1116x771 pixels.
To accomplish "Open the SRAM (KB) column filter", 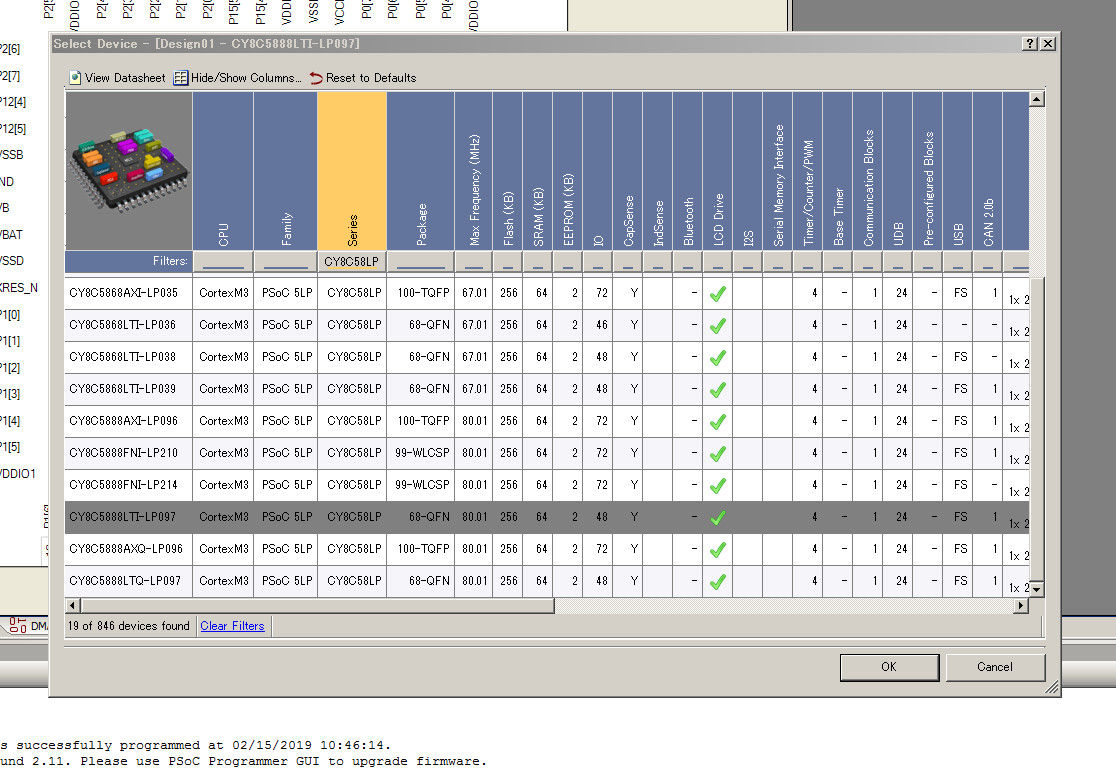I will 537,262.
